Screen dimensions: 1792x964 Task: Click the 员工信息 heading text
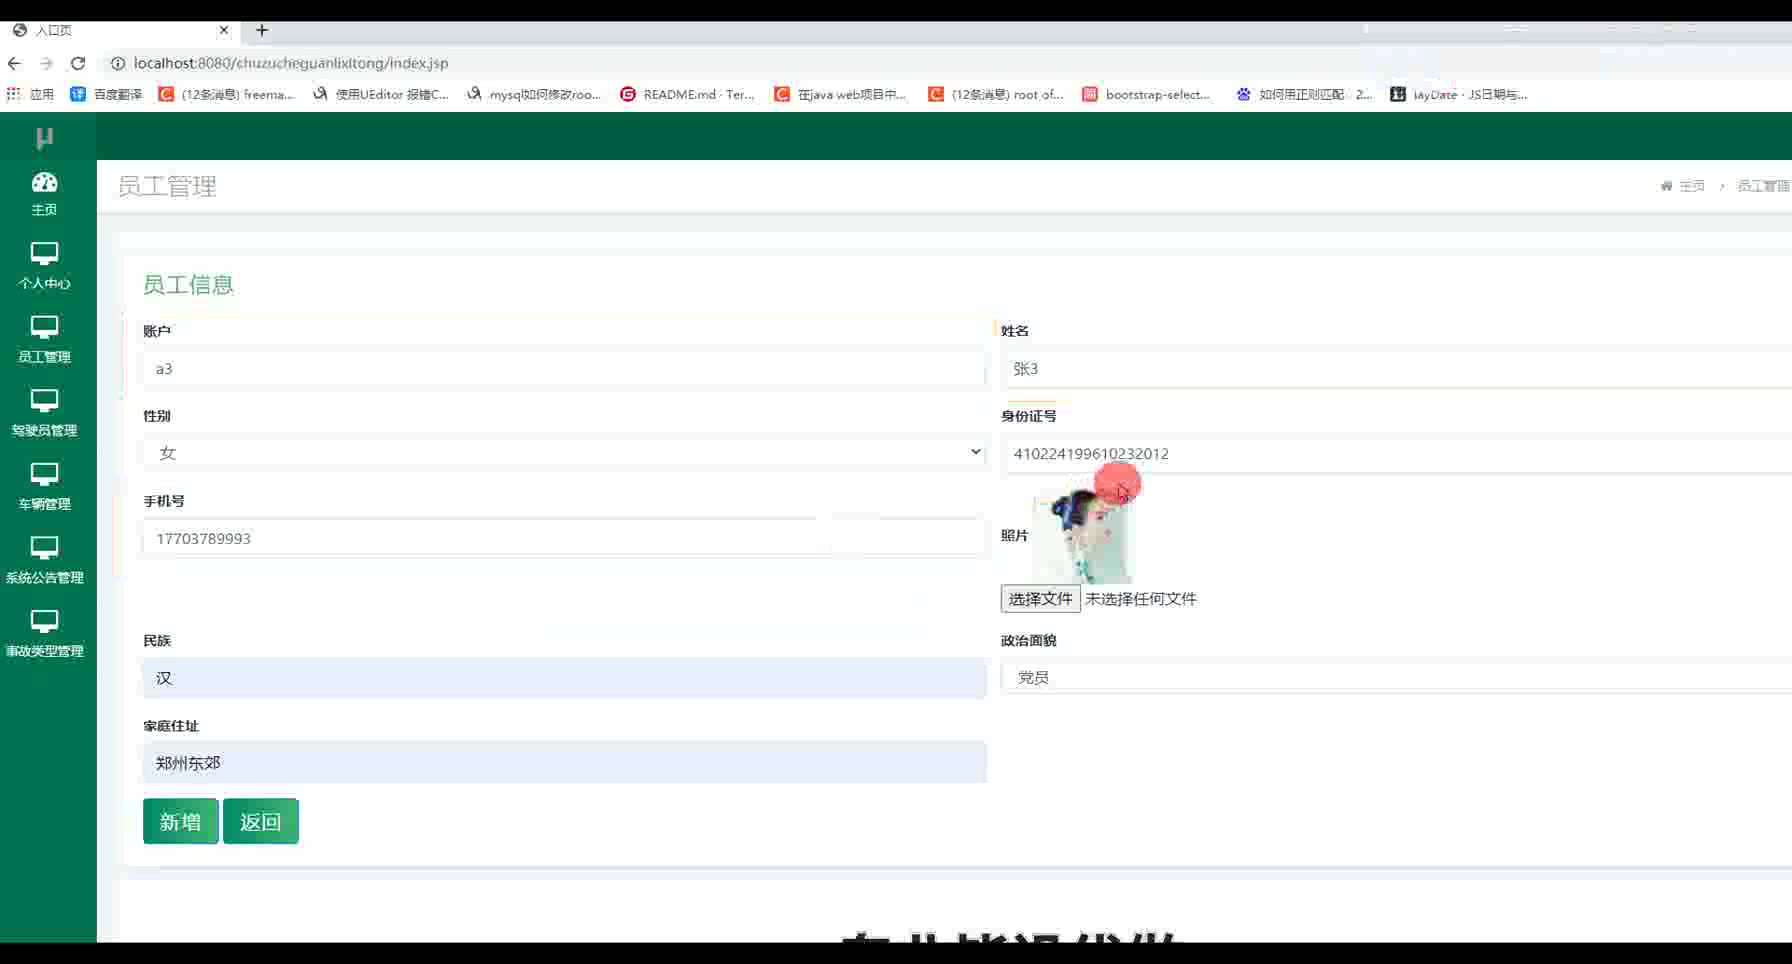188,285
